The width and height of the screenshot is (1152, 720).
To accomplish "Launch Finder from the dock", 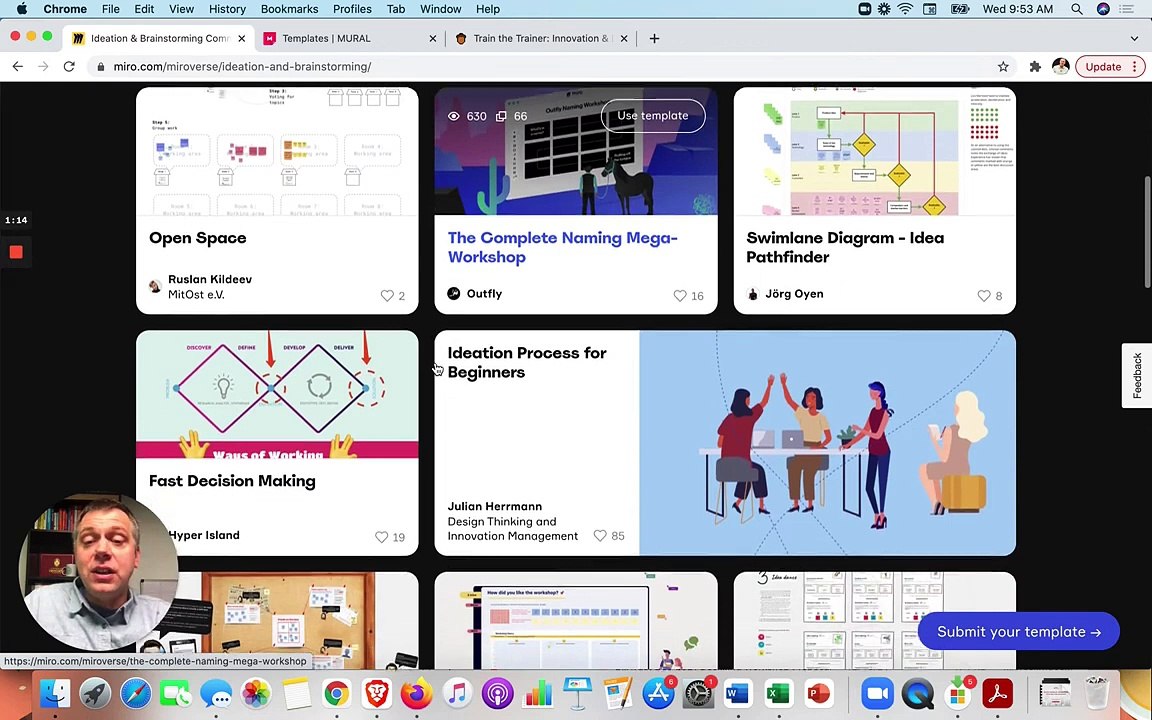I will (x=55, y=693).
